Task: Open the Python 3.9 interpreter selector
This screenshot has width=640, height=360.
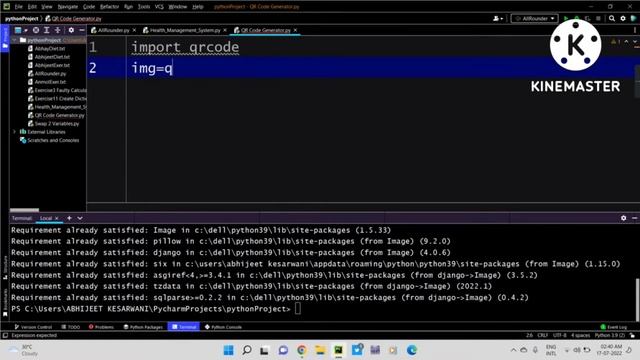Action: [x=610, y=335]
